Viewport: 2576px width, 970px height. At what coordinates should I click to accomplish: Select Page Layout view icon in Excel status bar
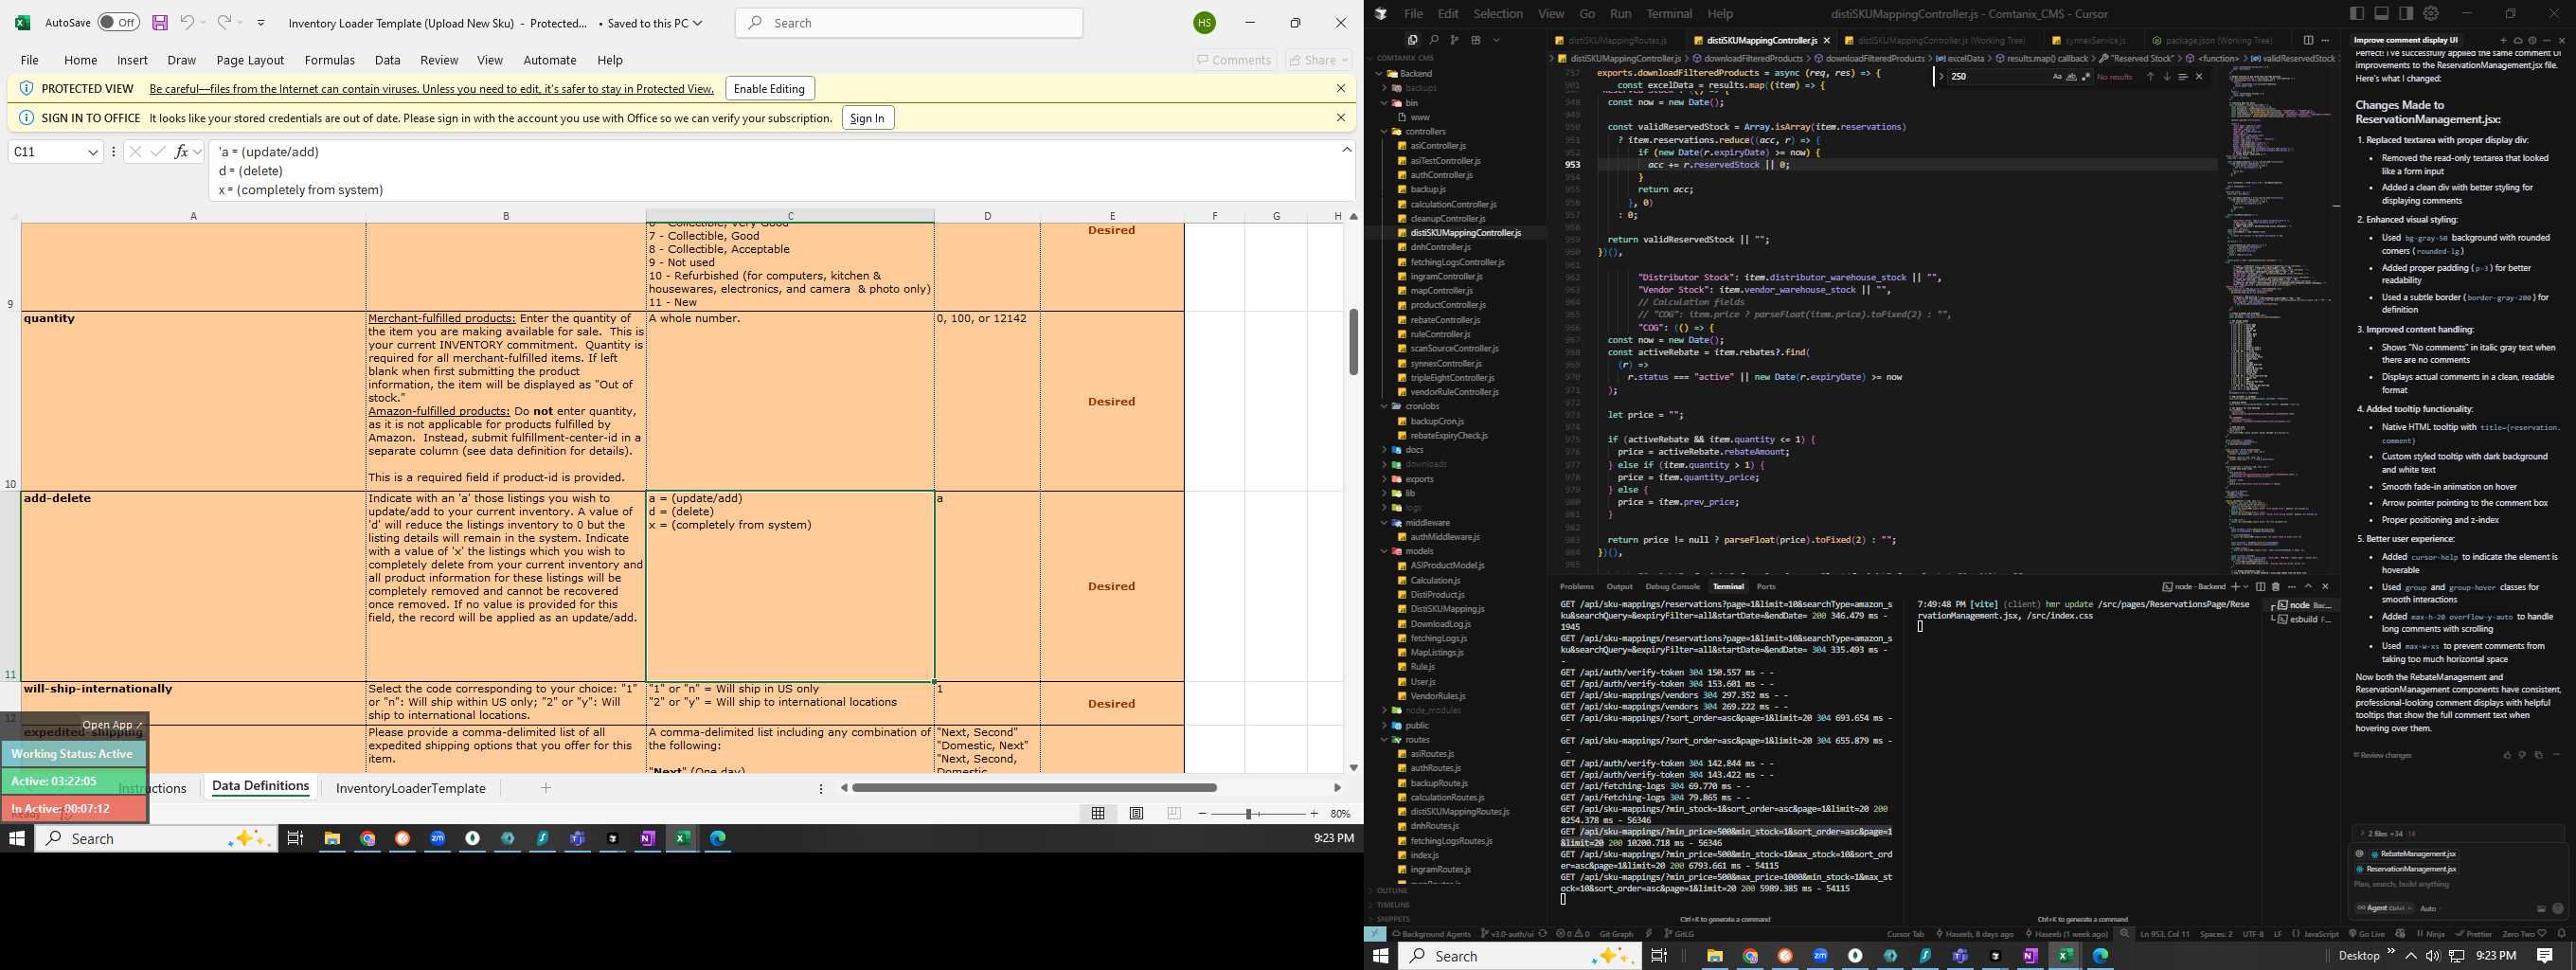click(x=1136, y=814)
